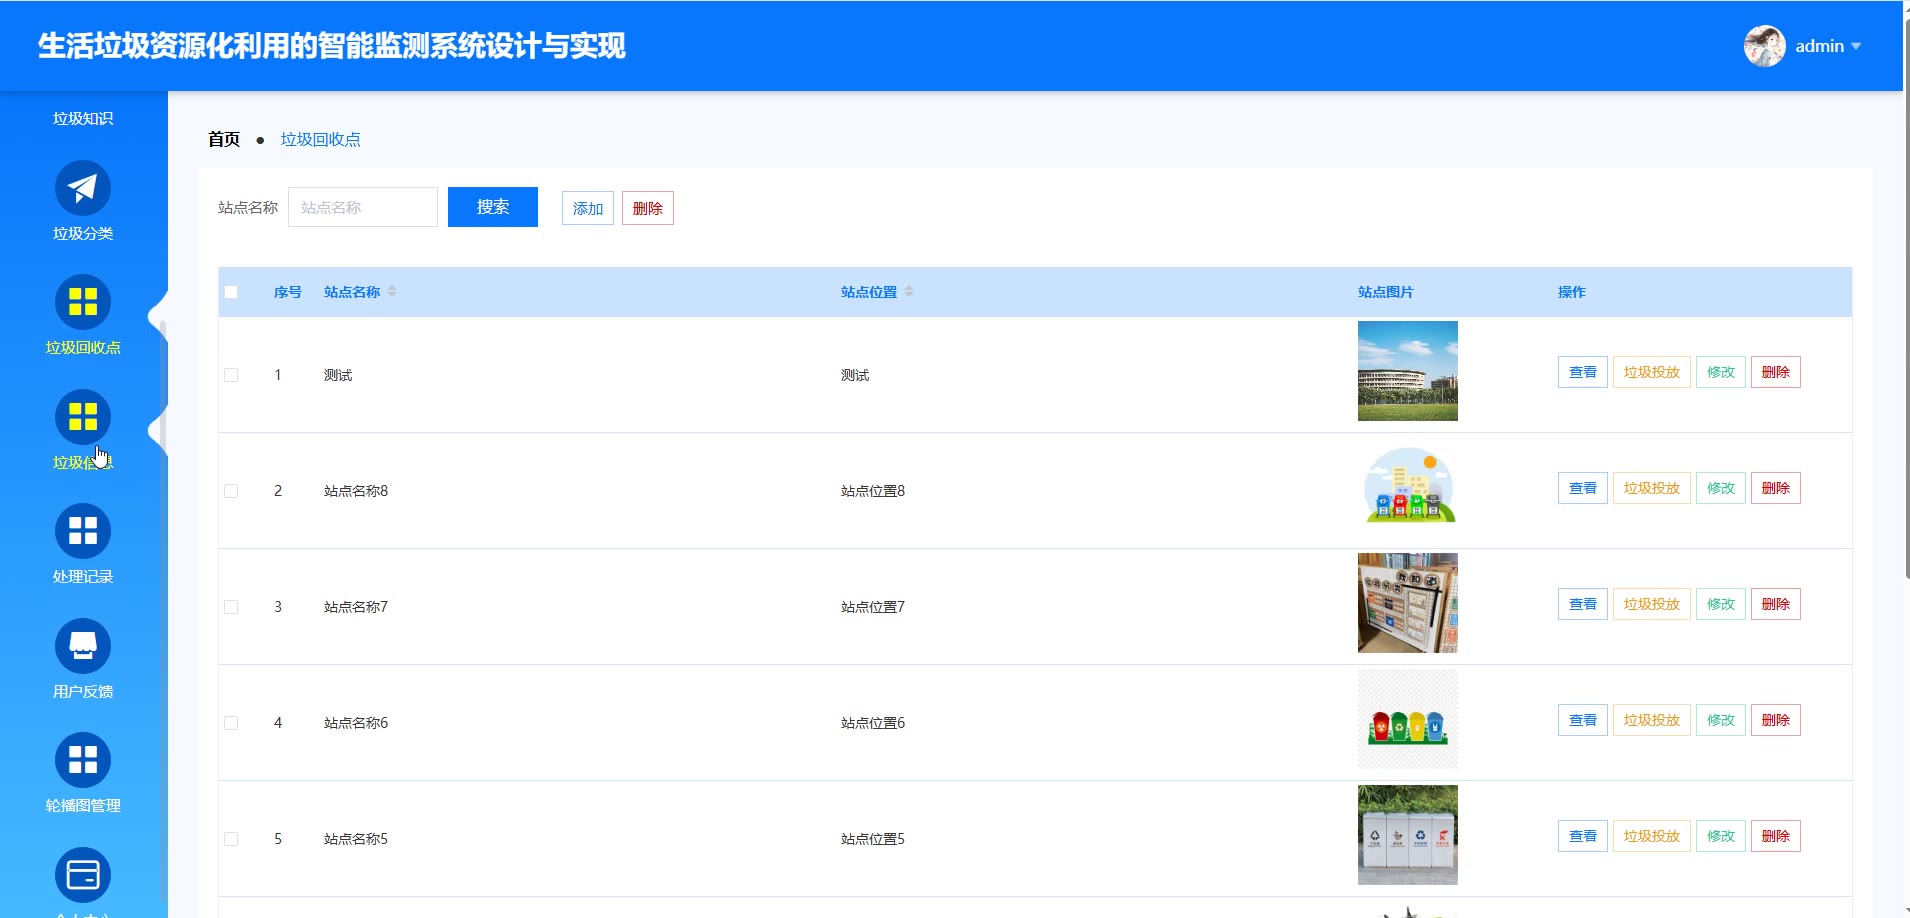This screenshot has width=1910, height=918.
Task: Open the 轮播图管理 grid icon
Action: coord(82,760)
